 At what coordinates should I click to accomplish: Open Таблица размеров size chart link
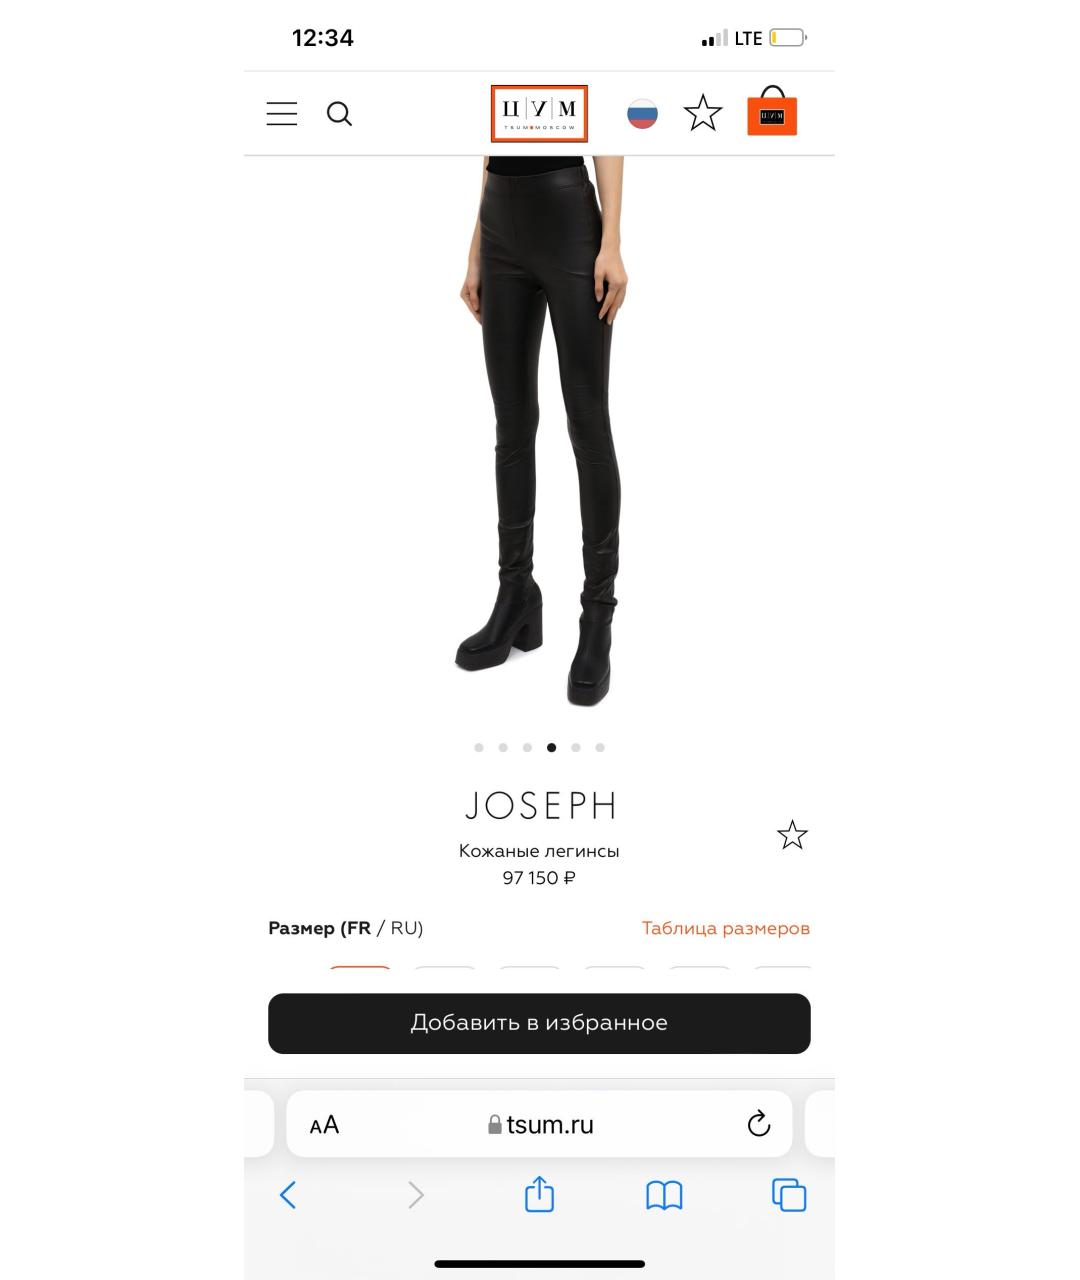(x=726, y=928)
